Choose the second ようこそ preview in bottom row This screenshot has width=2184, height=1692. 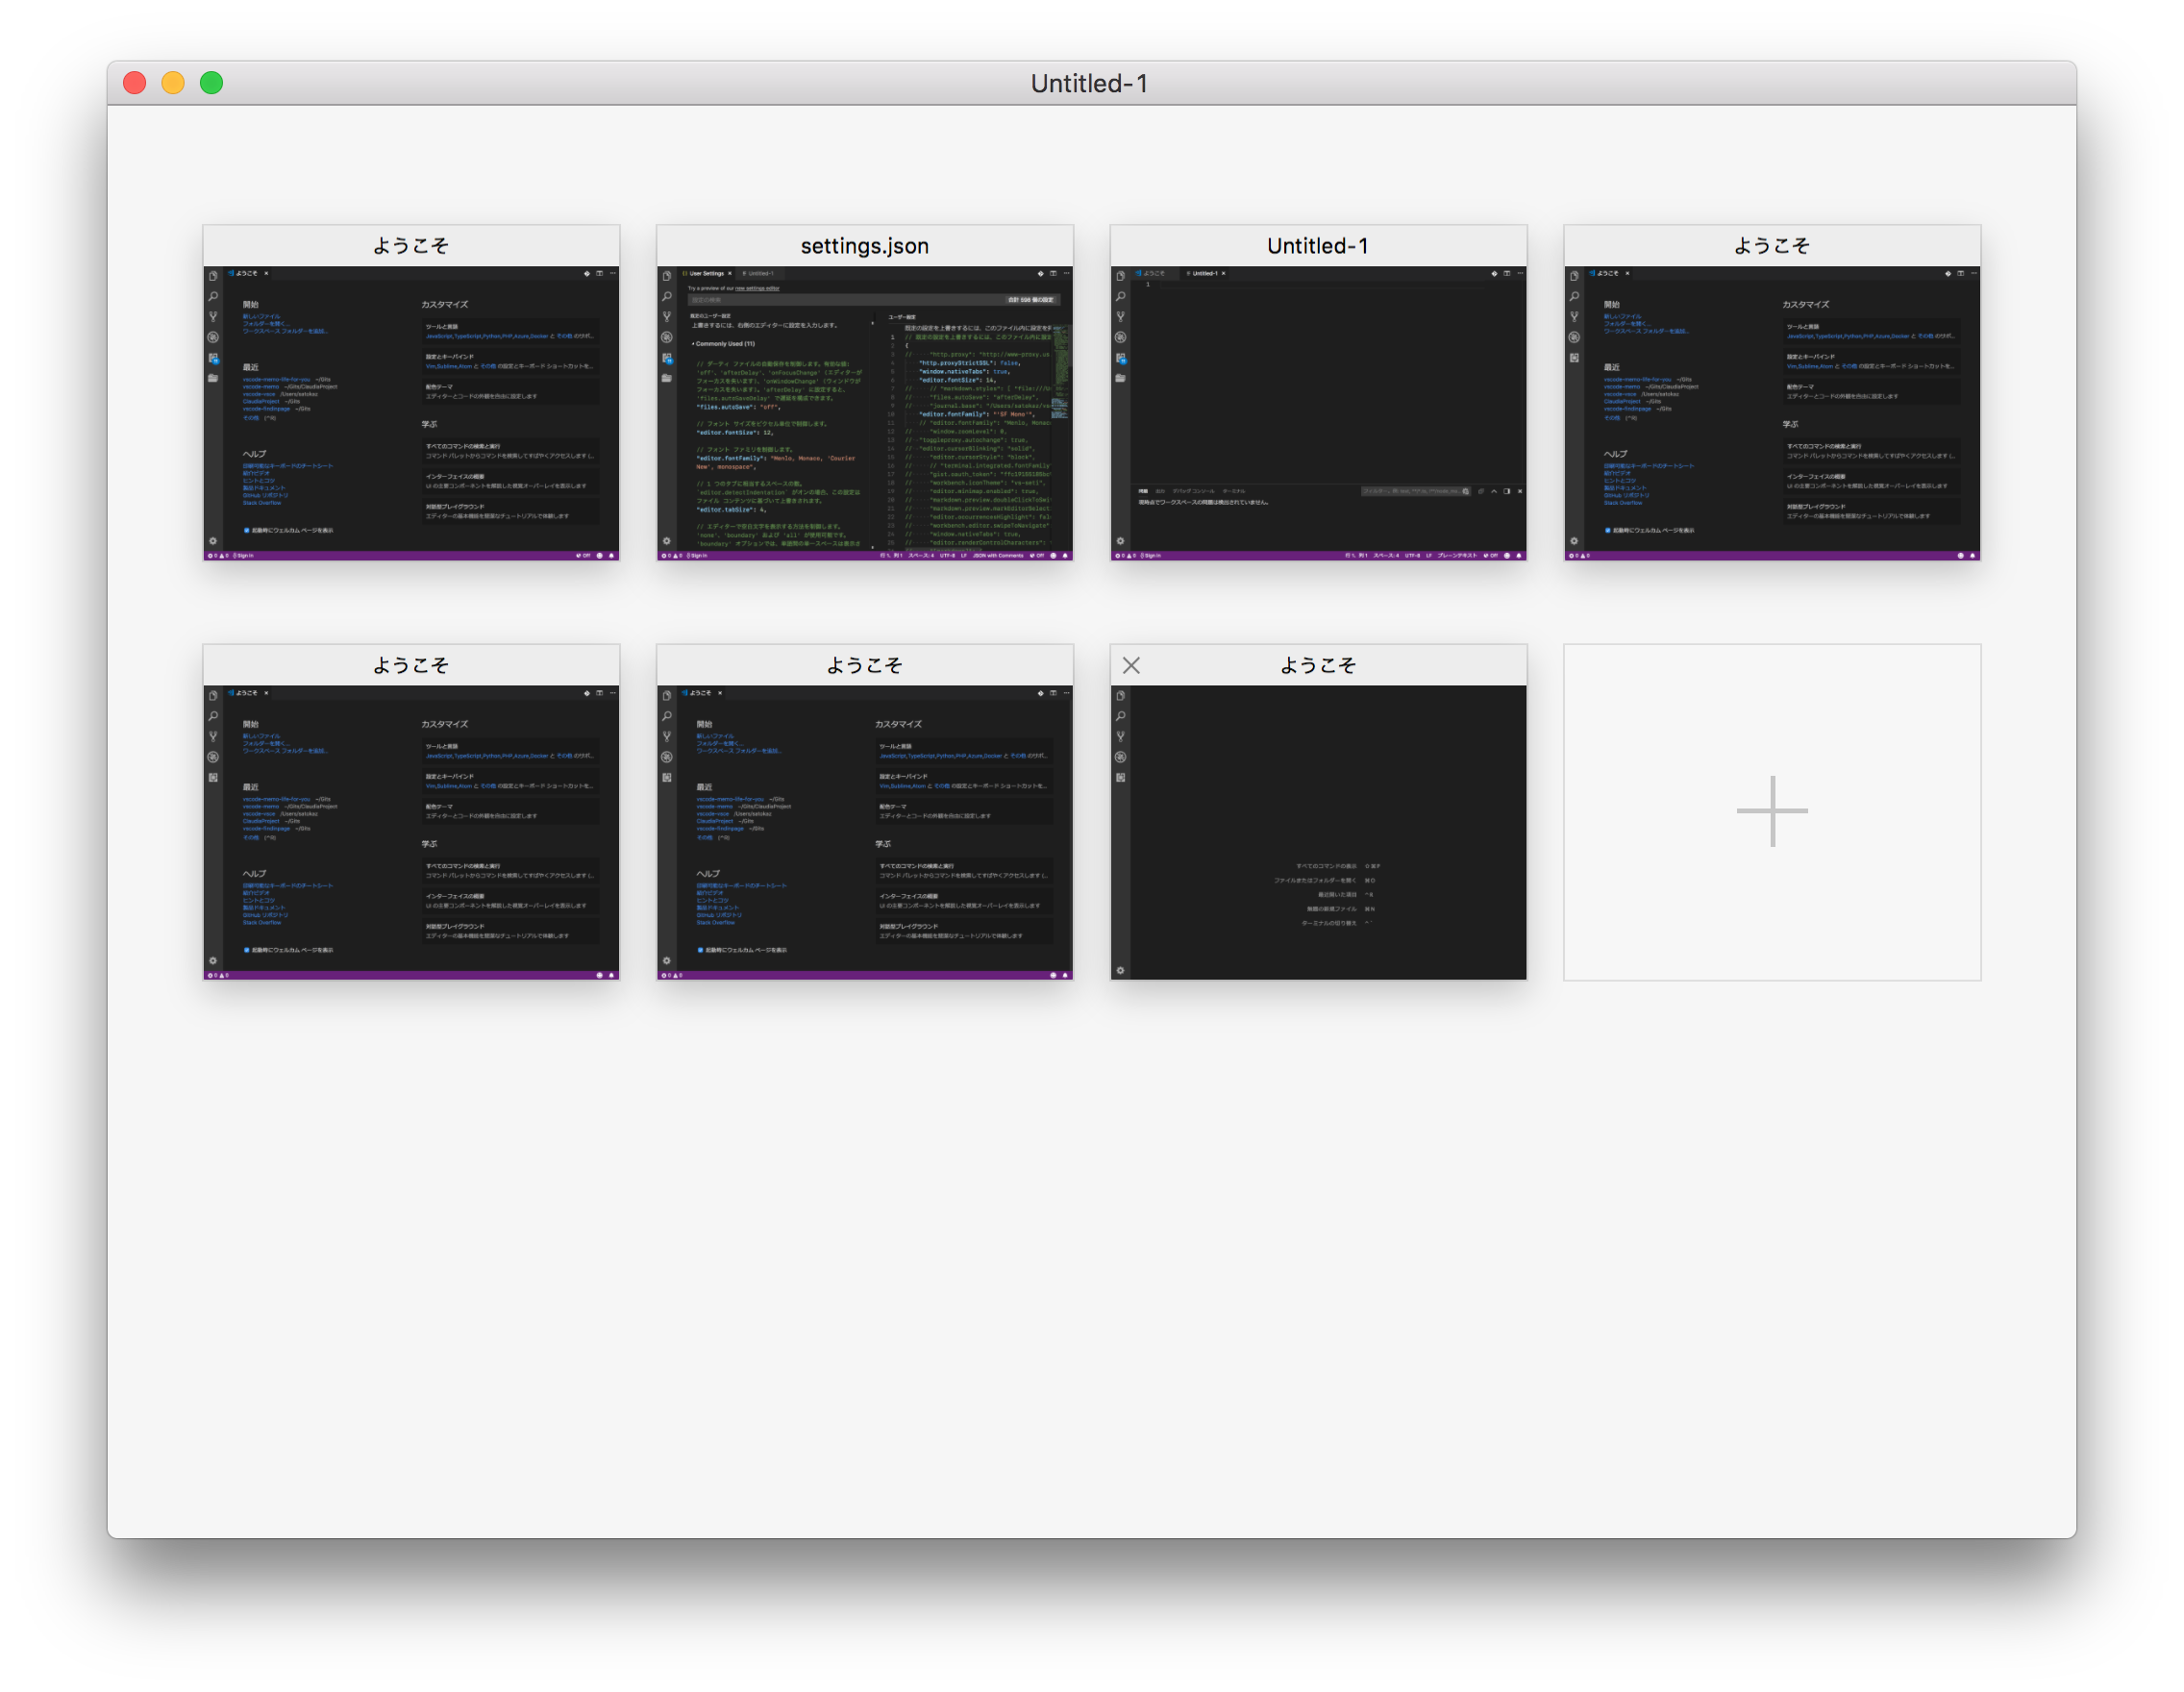pyautogui.click(x=864, y=831)
